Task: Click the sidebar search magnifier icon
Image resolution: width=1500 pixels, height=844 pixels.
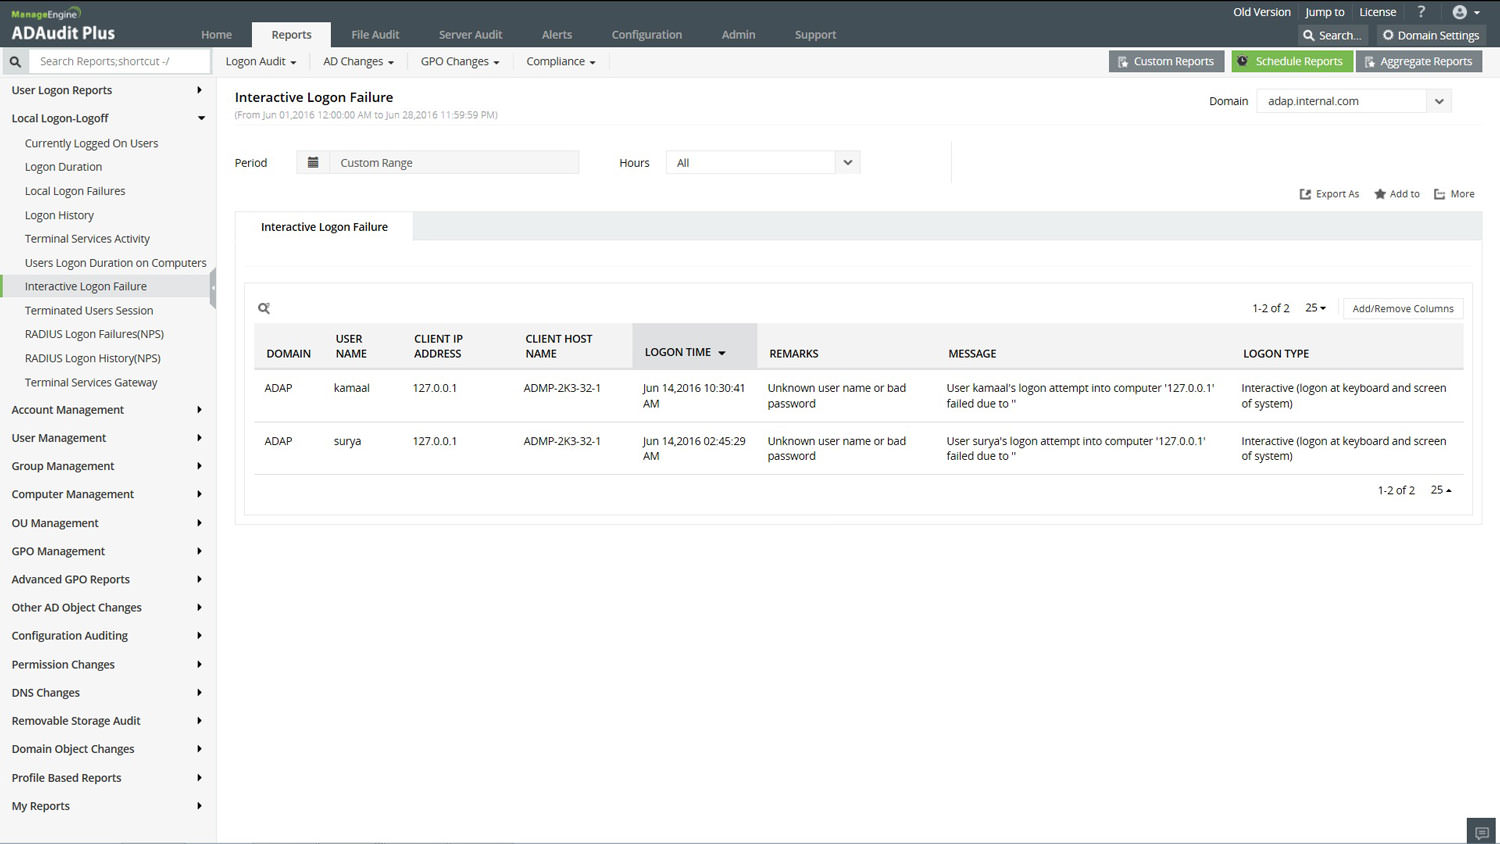Action: point(15,62)
